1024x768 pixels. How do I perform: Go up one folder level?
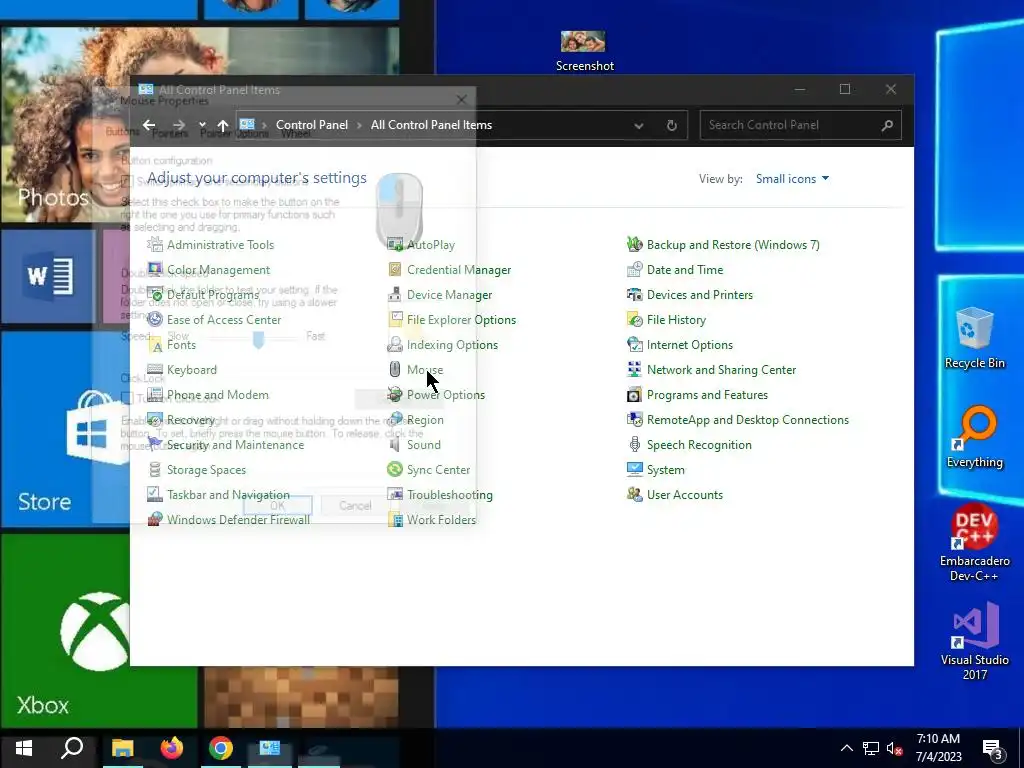point(223,125)
